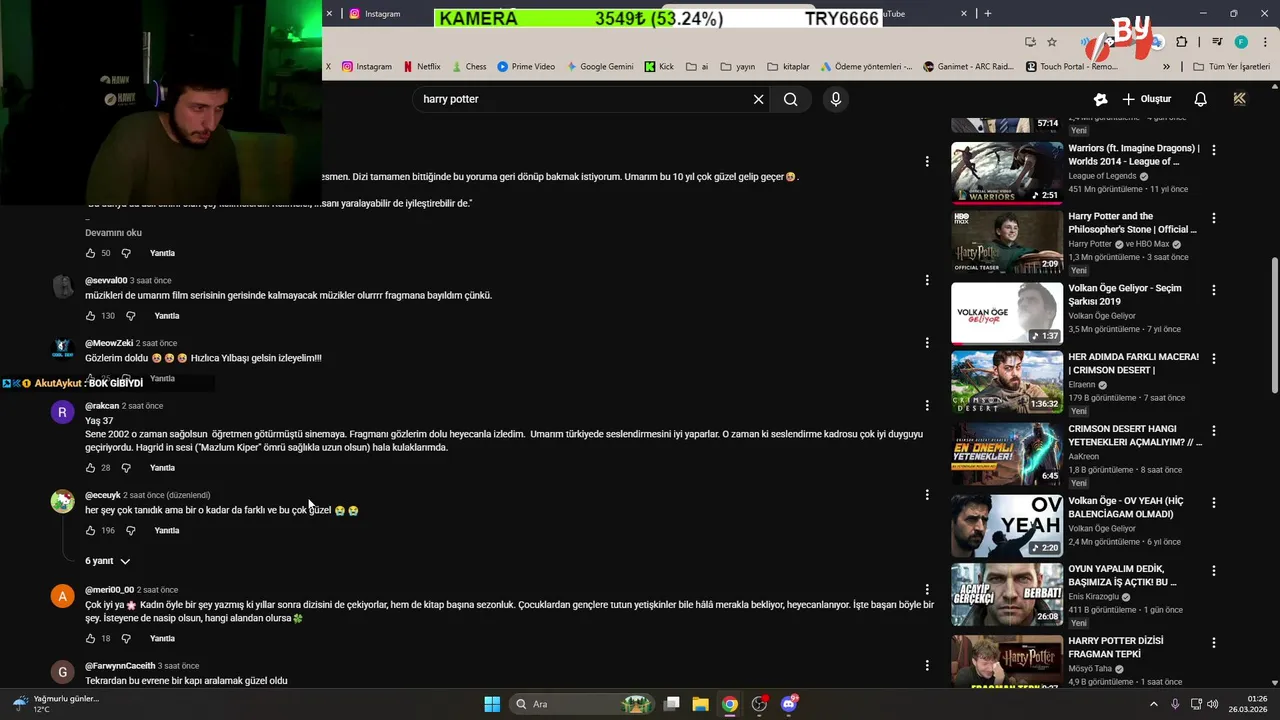Open Discord from taskbar
1280x720 pixels.
pos(789,704)
